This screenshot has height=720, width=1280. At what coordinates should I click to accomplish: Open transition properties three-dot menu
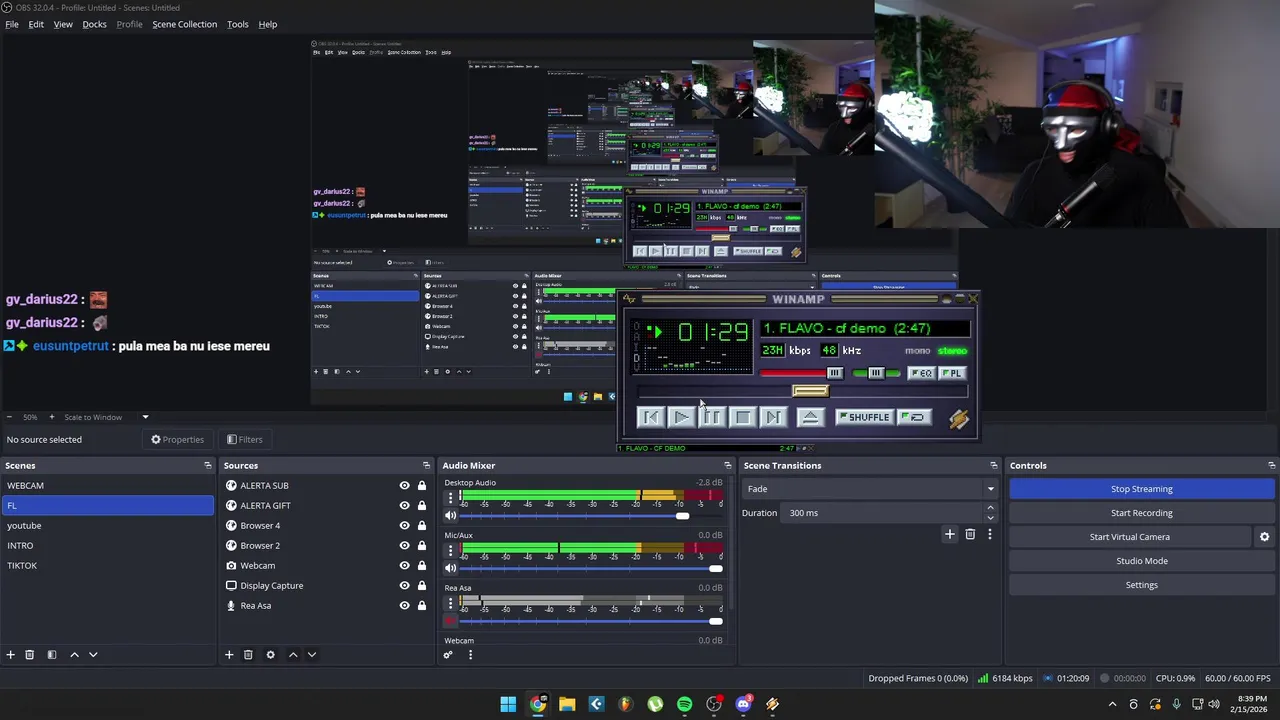pyautogui.click(x=990, y=534)
